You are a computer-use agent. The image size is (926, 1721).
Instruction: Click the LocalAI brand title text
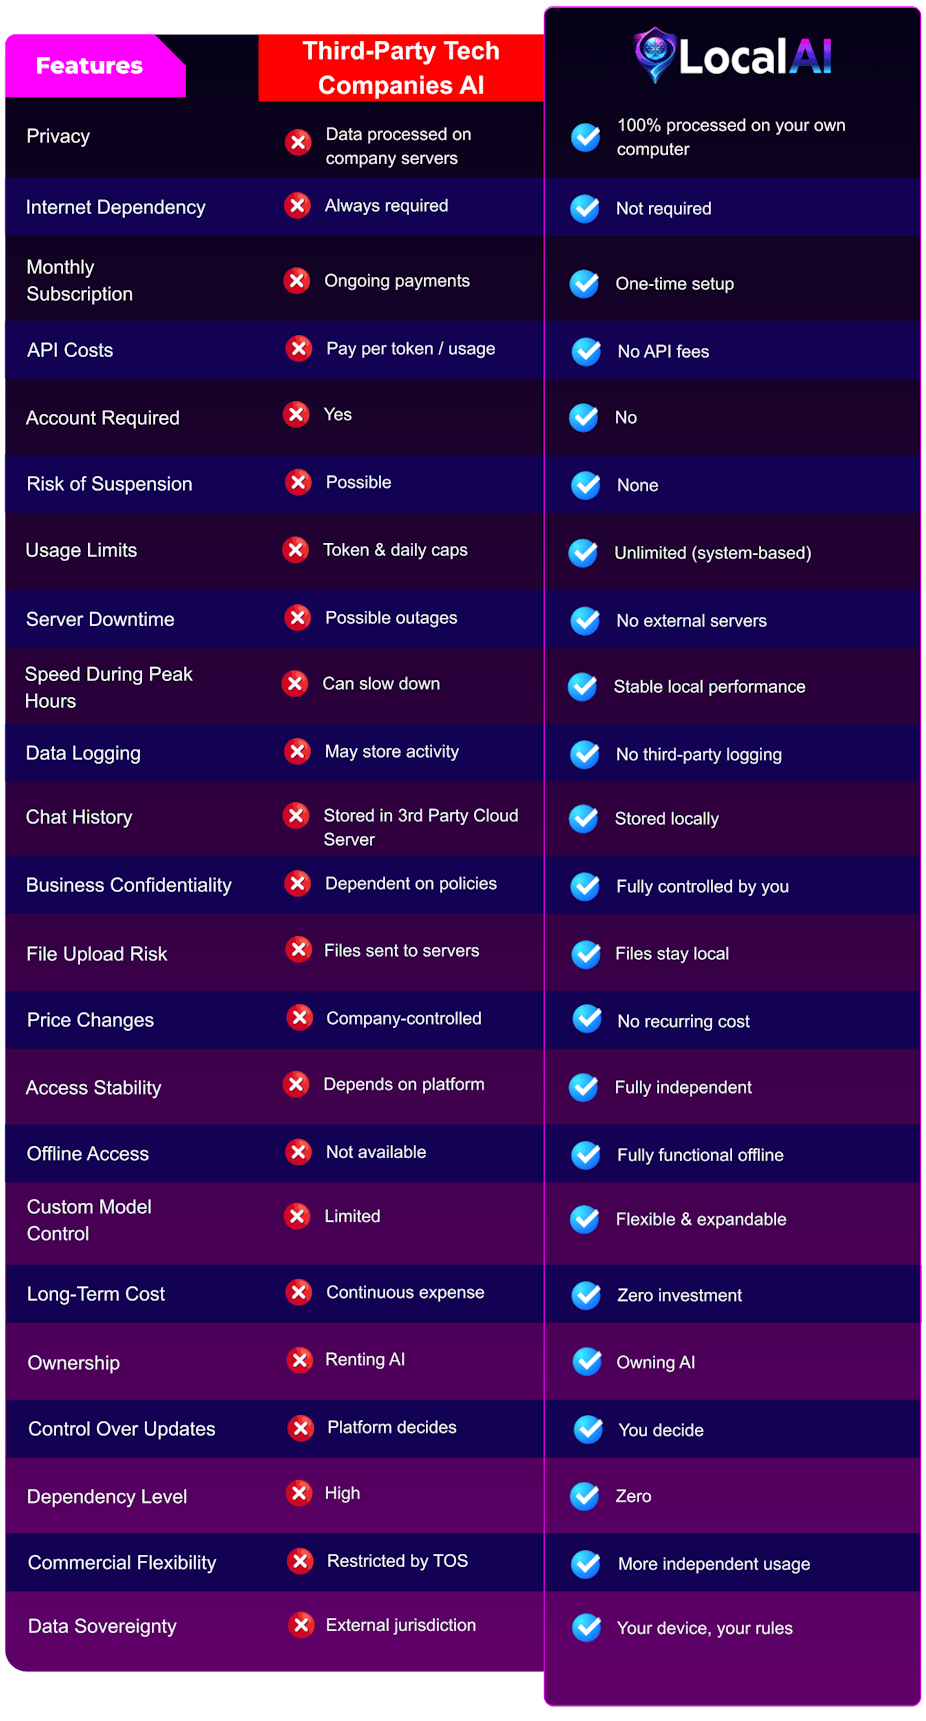pos(755,57)
